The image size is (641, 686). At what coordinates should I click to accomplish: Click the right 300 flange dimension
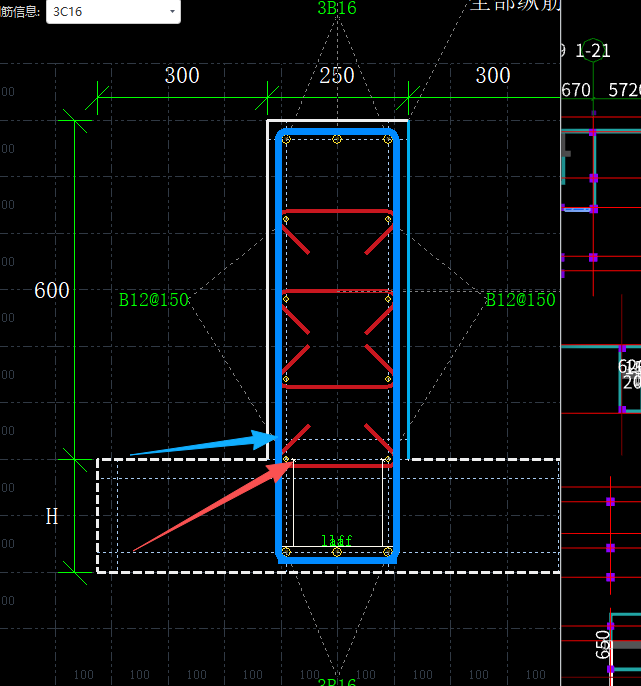493,76
